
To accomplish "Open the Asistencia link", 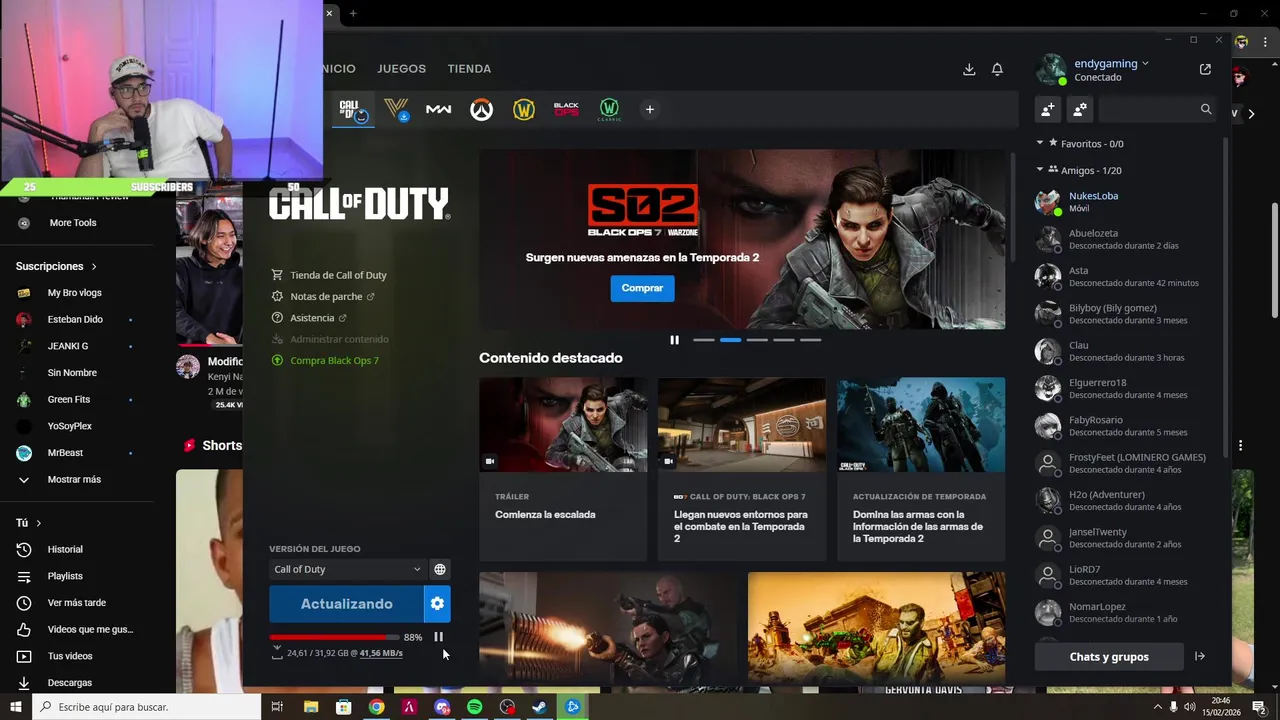I will (312, 318).
